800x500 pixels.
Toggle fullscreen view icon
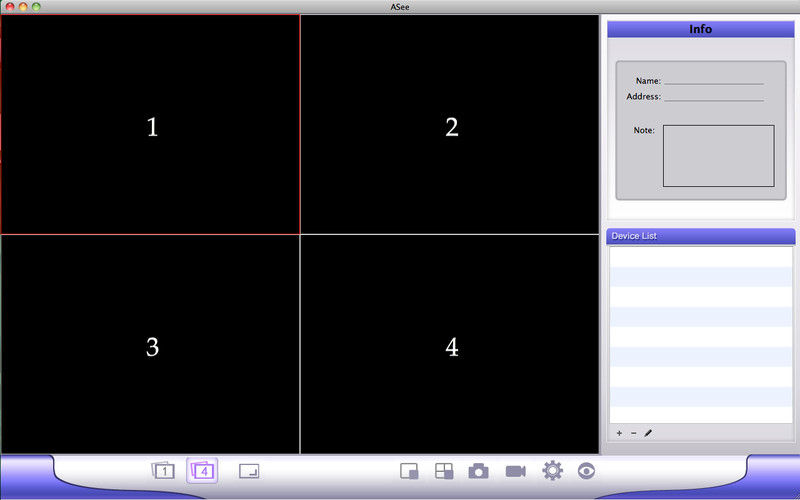coord(249,470)
